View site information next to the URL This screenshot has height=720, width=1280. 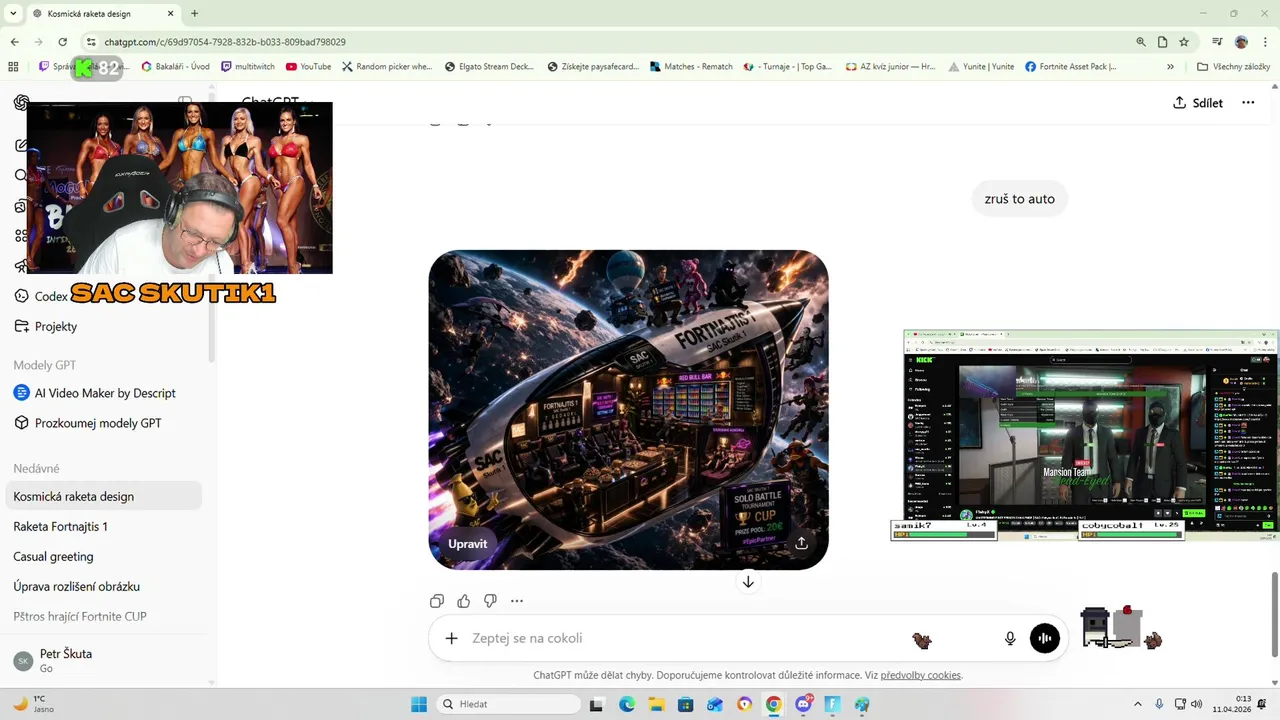(91, 42)
